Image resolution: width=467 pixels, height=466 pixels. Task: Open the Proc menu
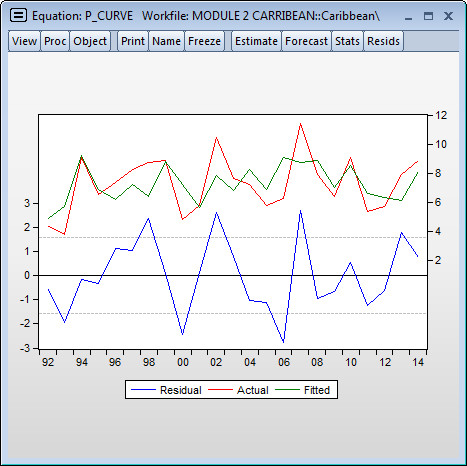tap(55, 41)
